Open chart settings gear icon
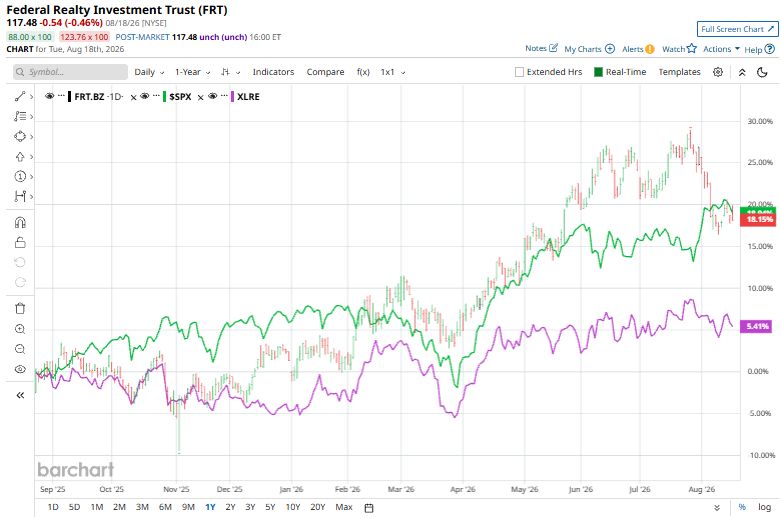 click(718, 72)
